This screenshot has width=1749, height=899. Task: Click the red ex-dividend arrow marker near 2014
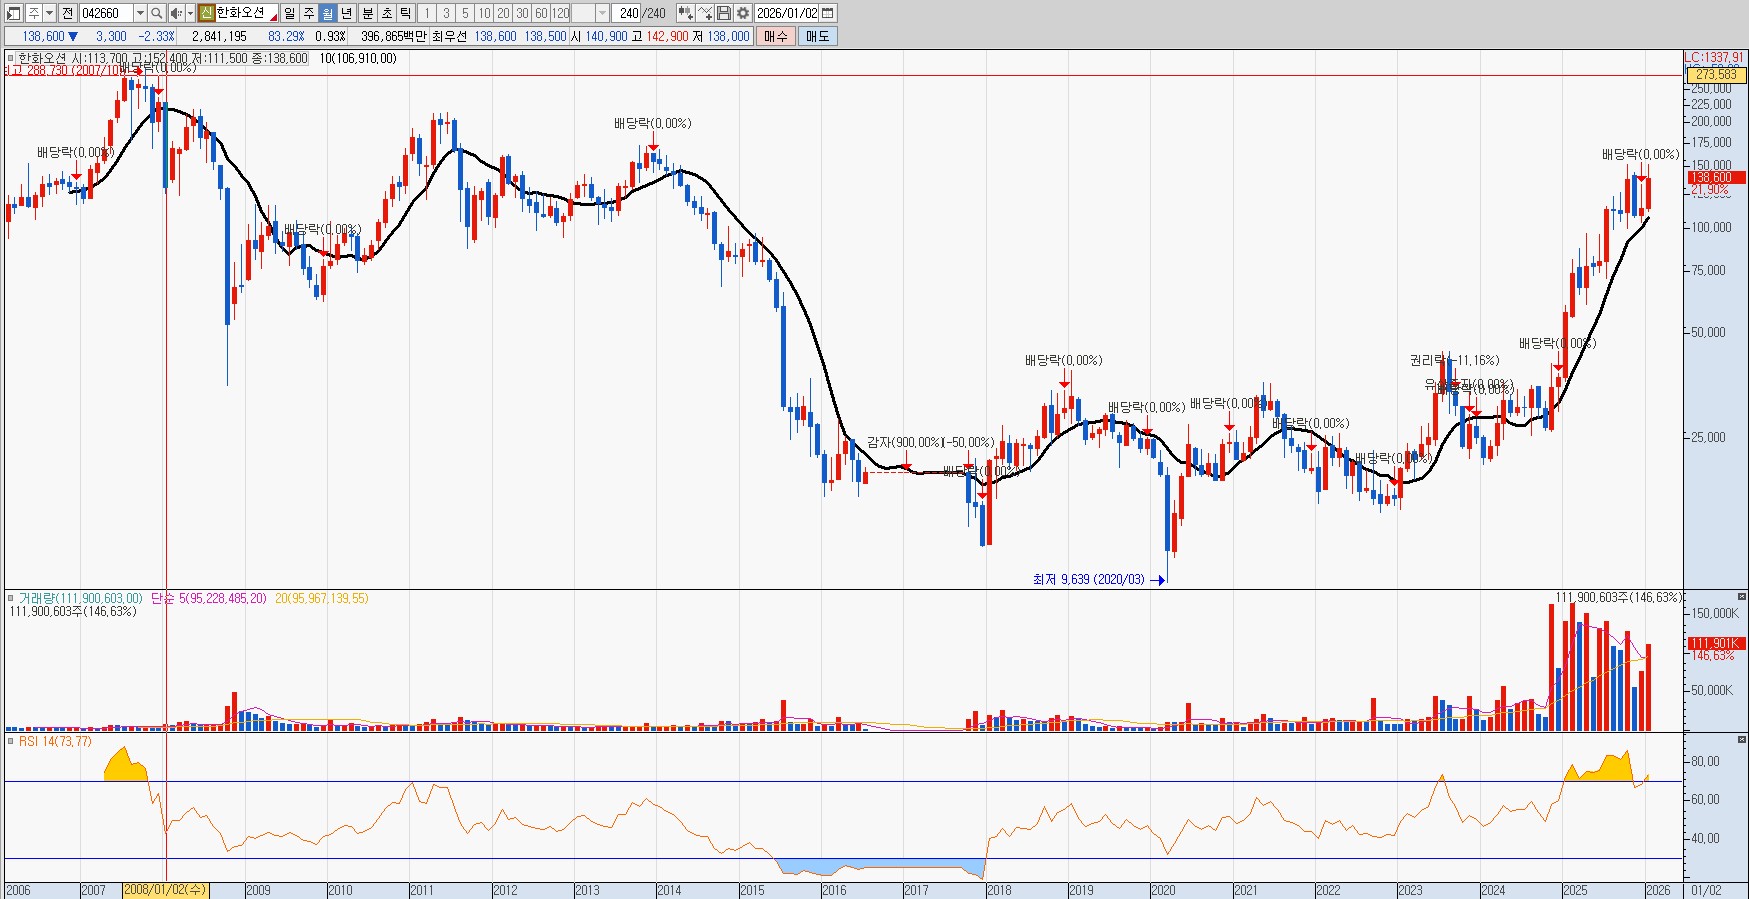click(652, 147)
